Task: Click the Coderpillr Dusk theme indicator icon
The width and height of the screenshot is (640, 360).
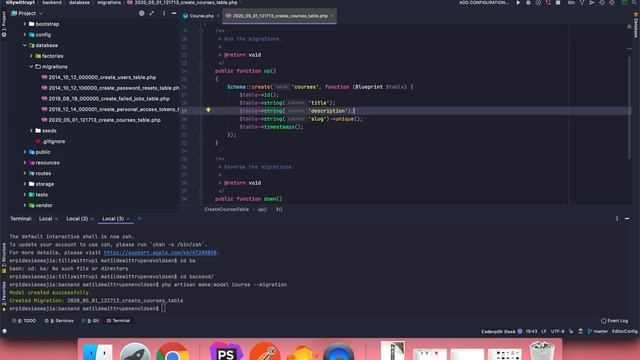Action: coord(520,331)
